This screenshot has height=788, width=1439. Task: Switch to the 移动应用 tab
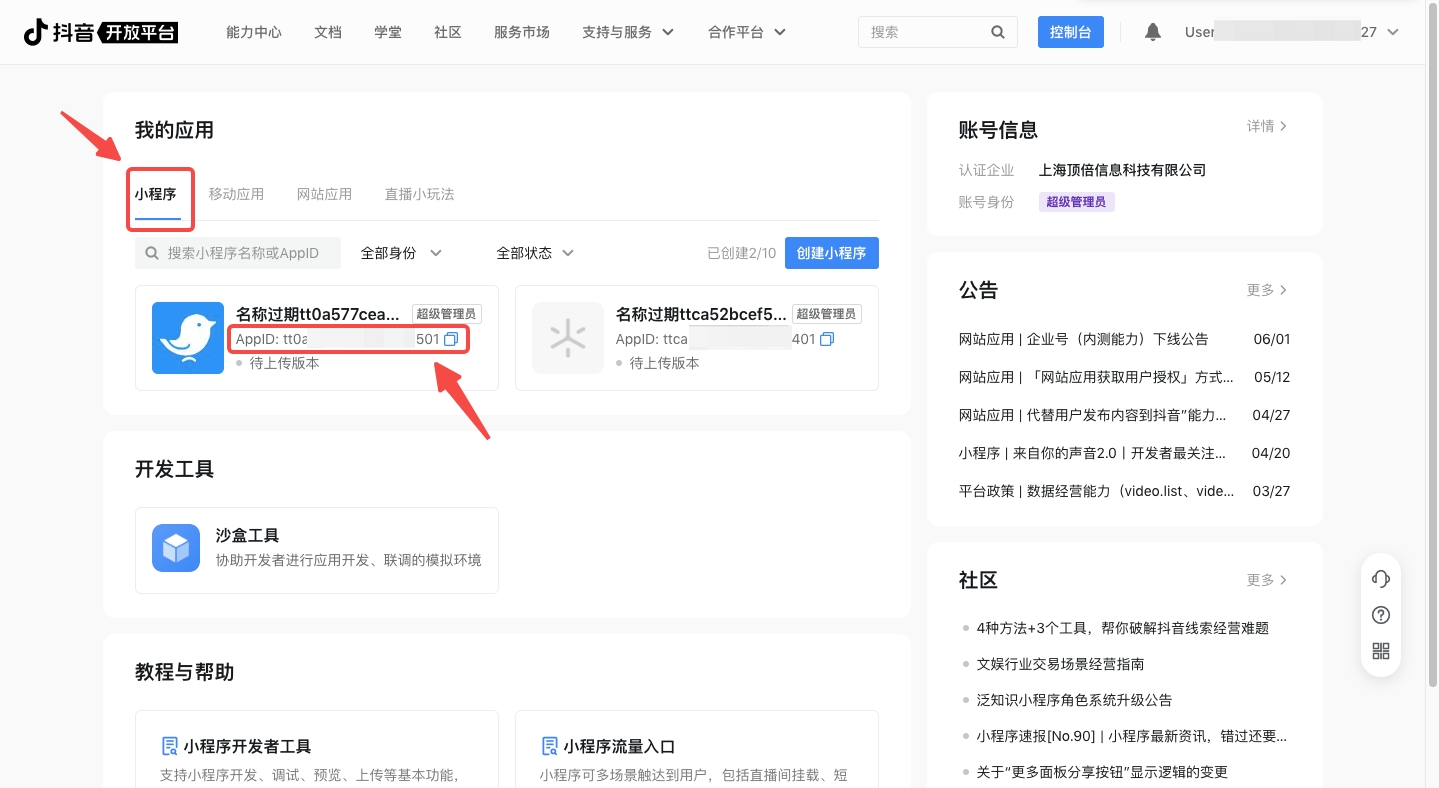[x=236, y=194]
